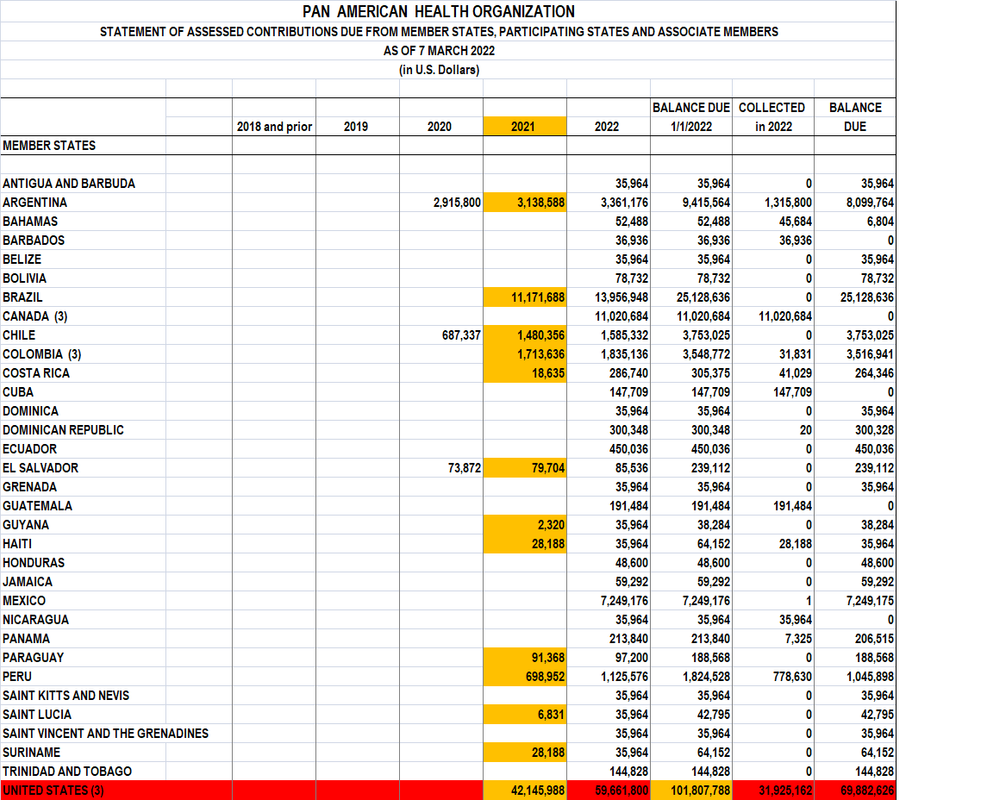Select the 2020 column header cell
This screenshot has width=993, height=800.
pyautogui.click(x=440, y=127)
